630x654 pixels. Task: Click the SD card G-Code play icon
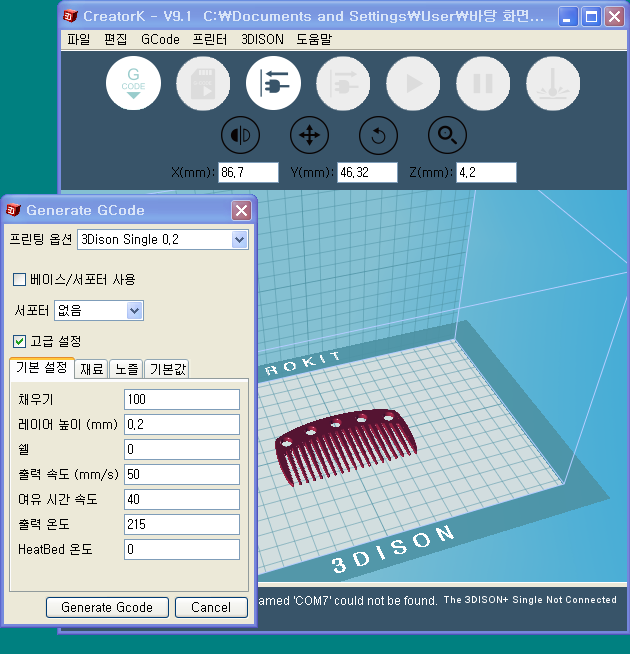click(203, 83)
